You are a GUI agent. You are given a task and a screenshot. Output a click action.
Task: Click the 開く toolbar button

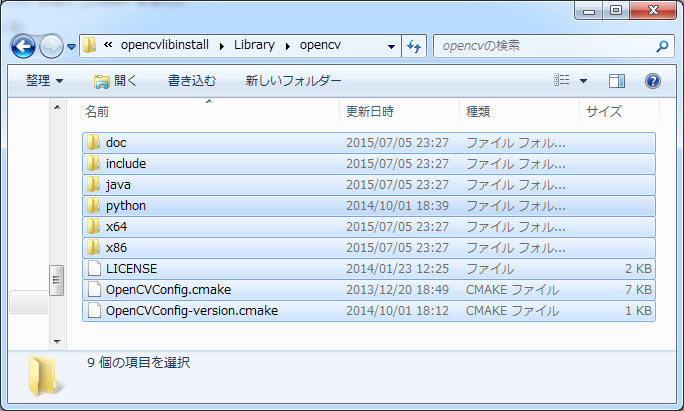pyautogui.click(x=115, y=81)
